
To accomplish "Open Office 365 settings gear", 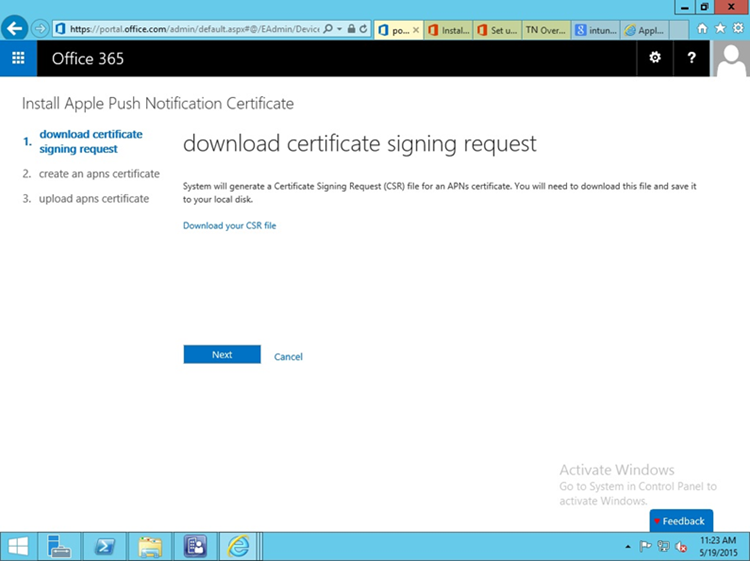I will (655, 58).
